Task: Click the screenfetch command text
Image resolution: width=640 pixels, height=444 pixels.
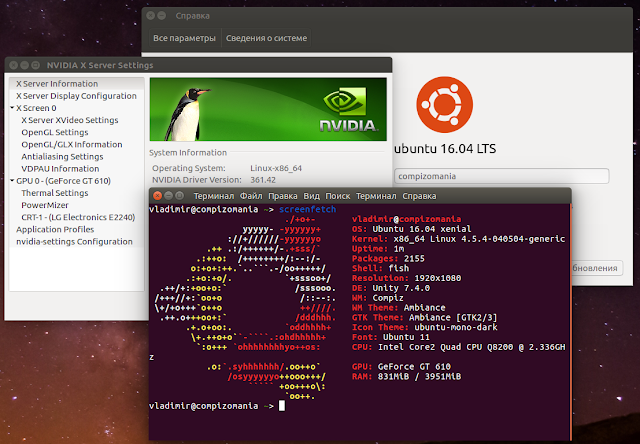Action: 307,209
